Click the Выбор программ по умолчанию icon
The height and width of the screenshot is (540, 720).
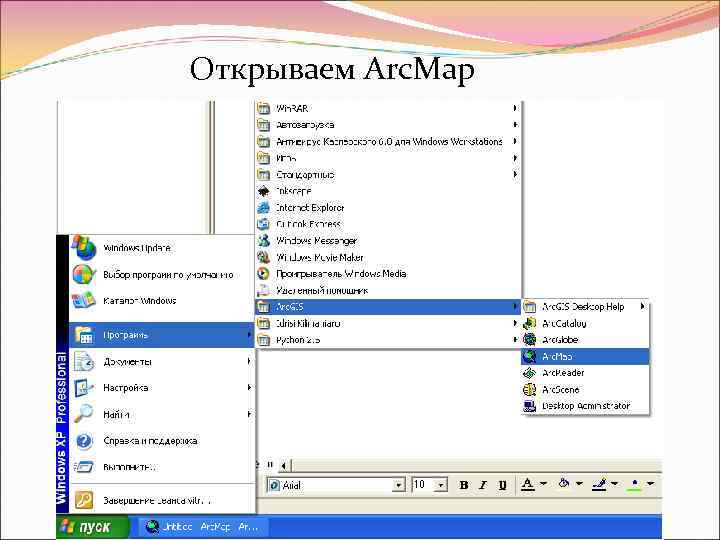(84, 275)
